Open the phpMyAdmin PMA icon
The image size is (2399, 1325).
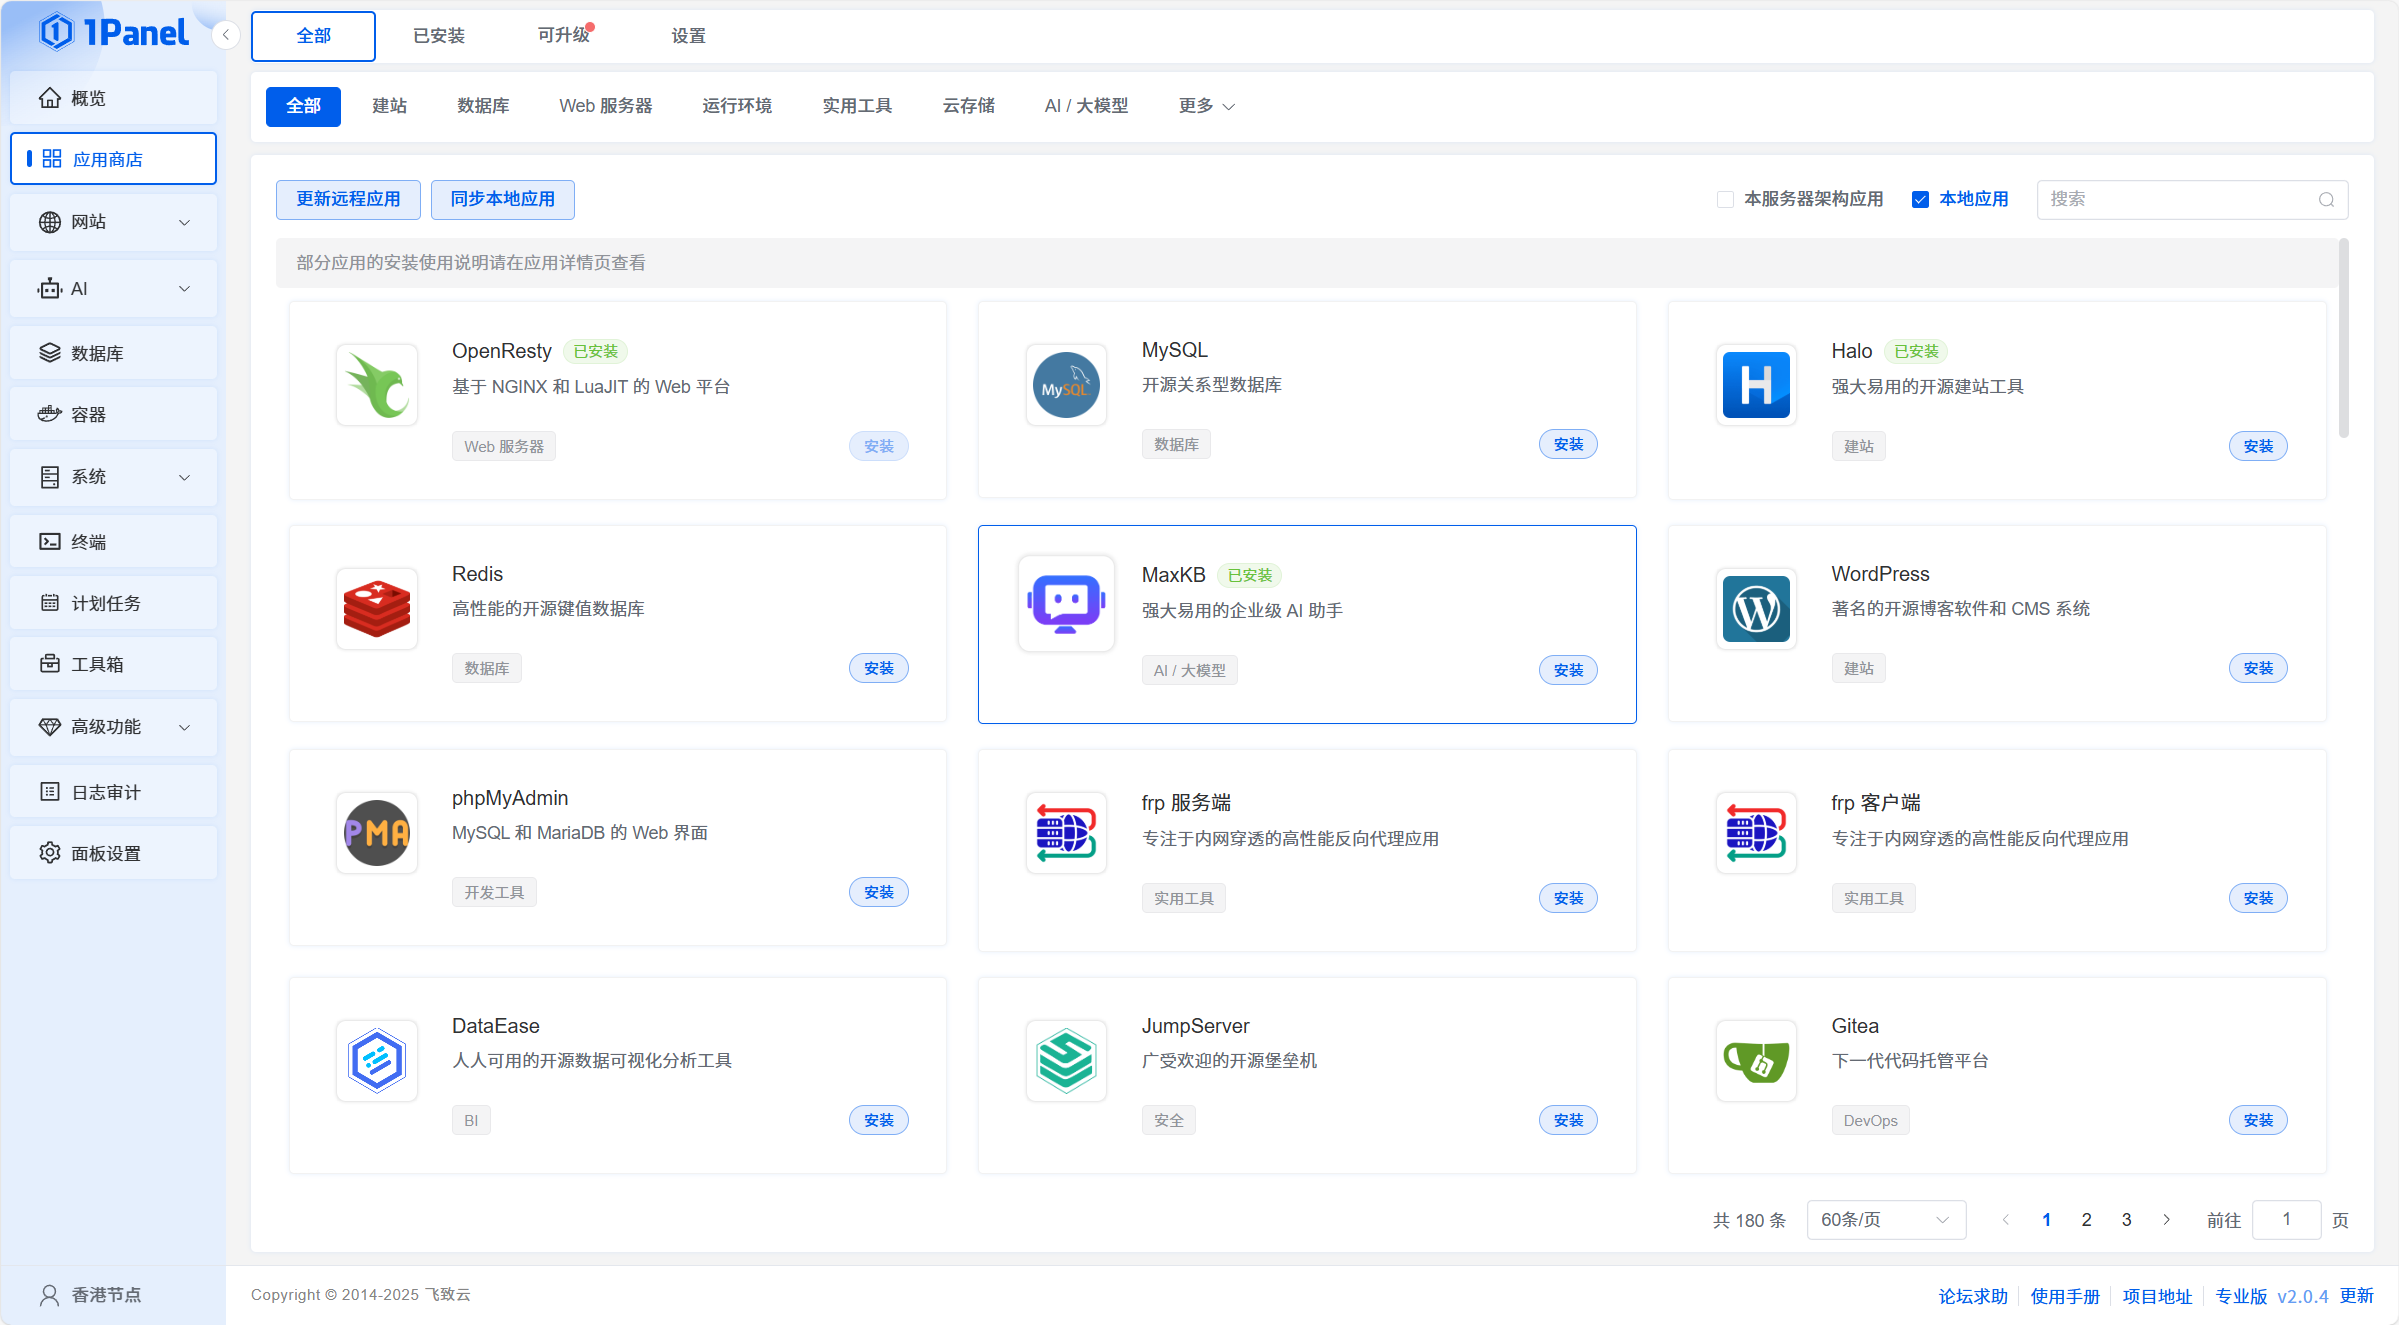[377, 833]
